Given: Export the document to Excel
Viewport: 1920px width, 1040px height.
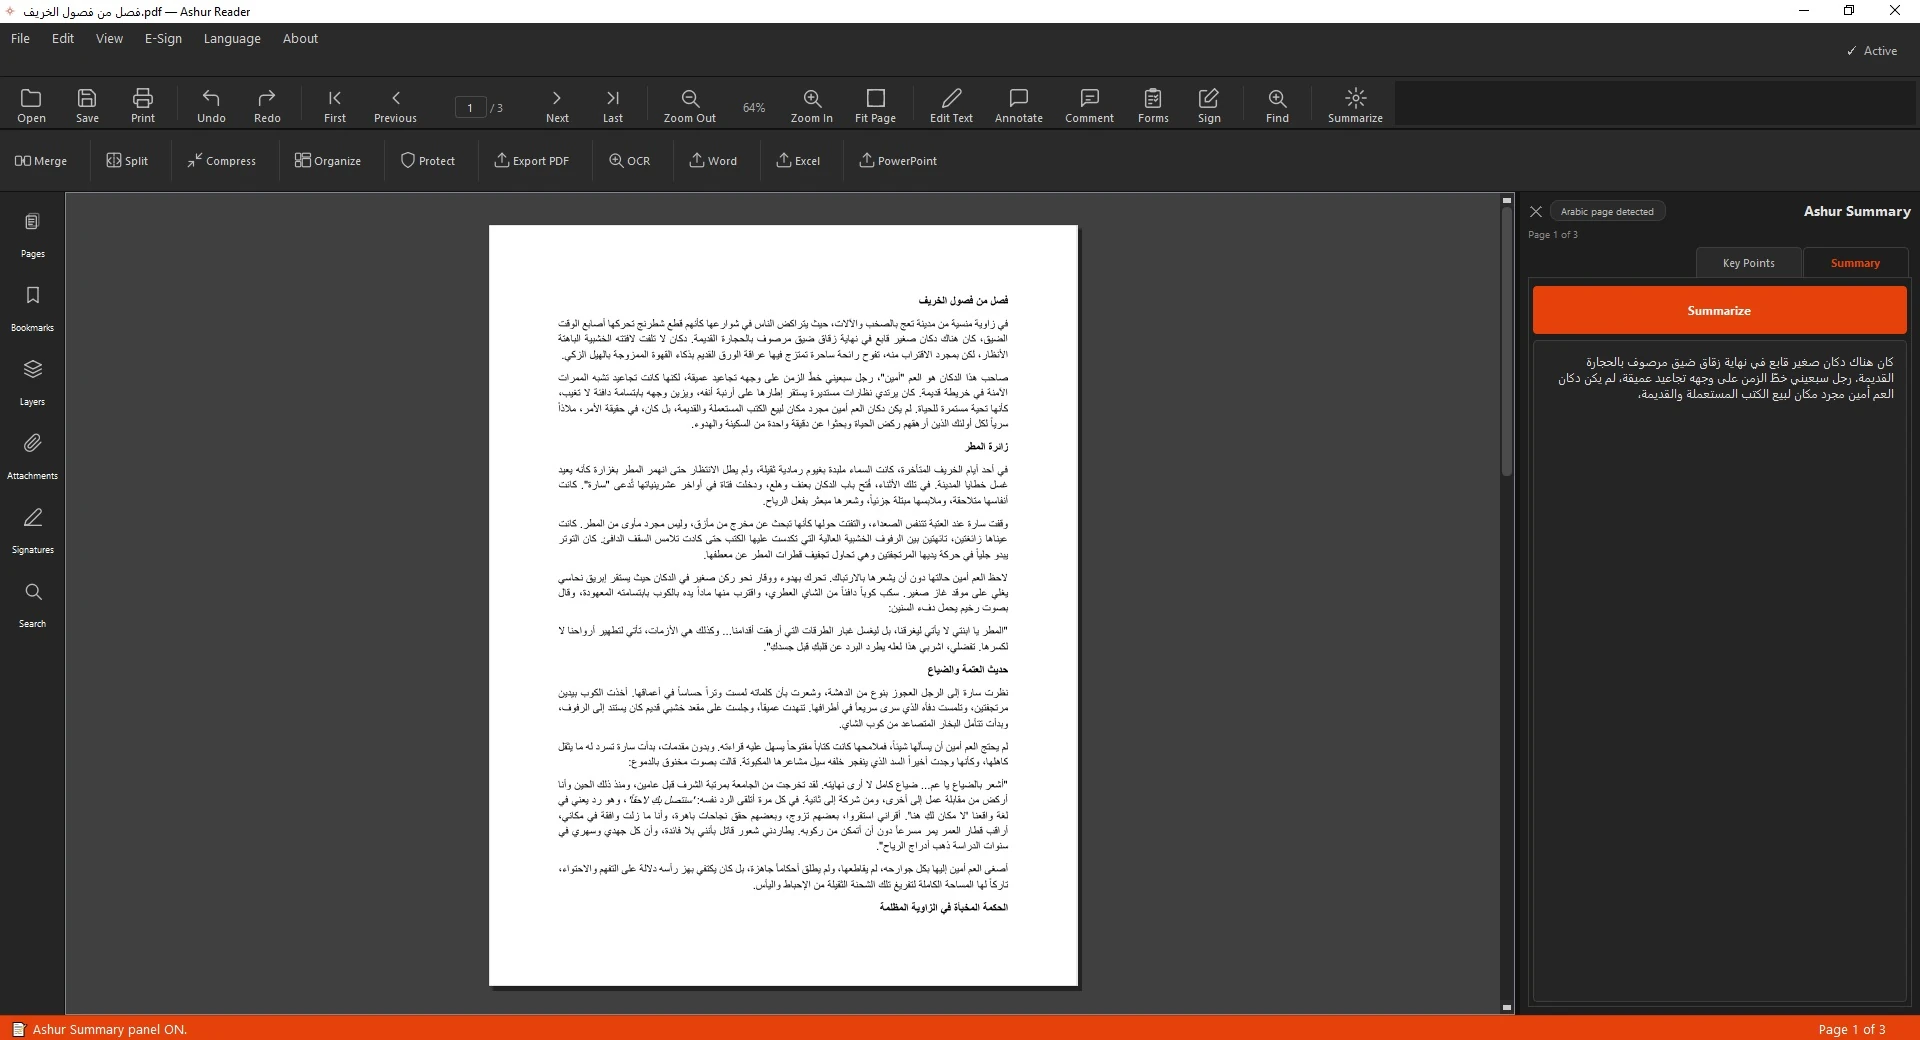Looking at the screenshot, I should [798, 161].
